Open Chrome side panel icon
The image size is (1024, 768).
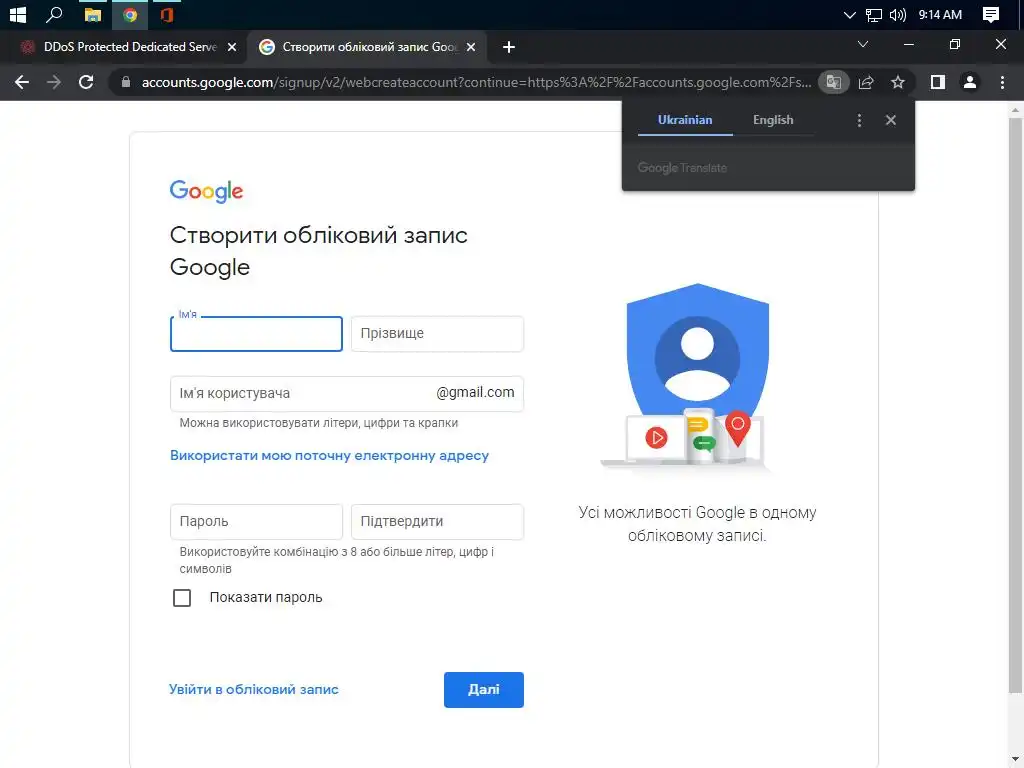[x=938, y=82]
